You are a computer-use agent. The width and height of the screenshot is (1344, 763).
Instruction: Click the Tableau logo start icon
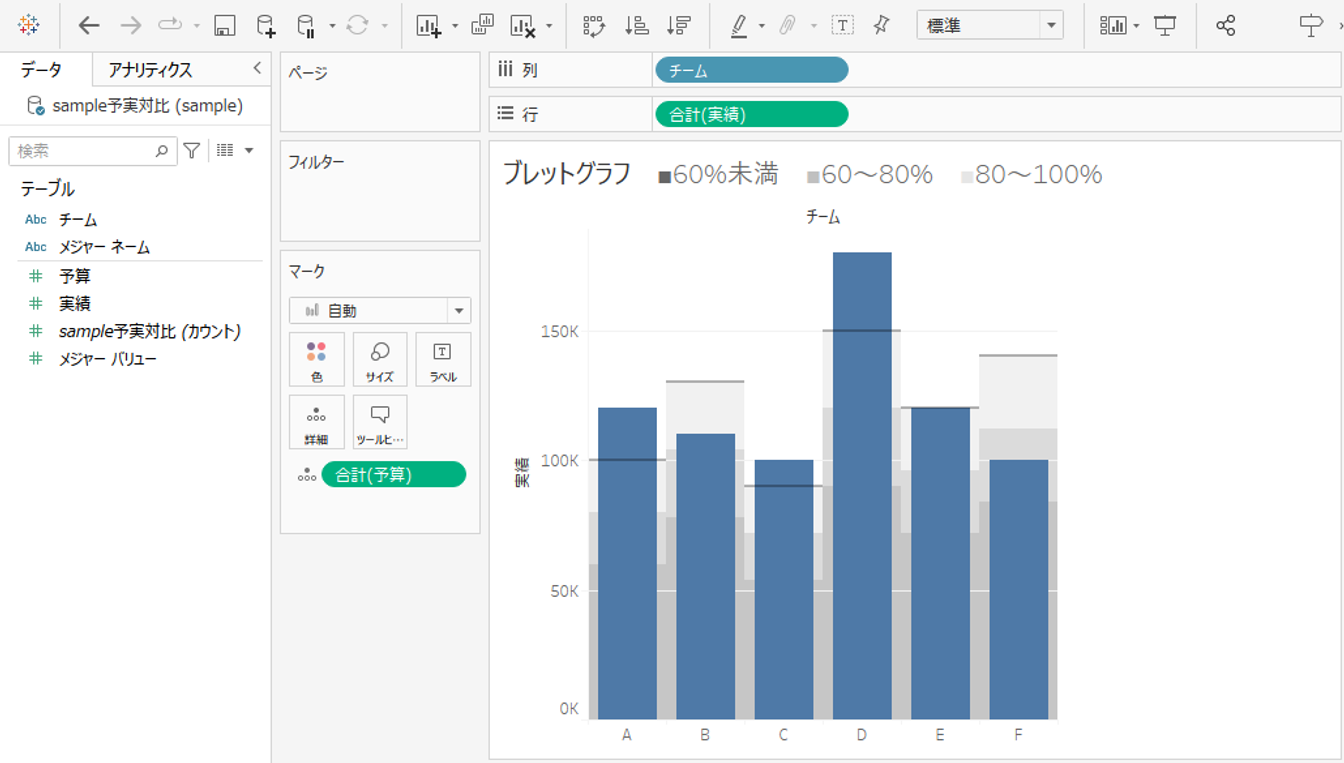pos(28,25)
